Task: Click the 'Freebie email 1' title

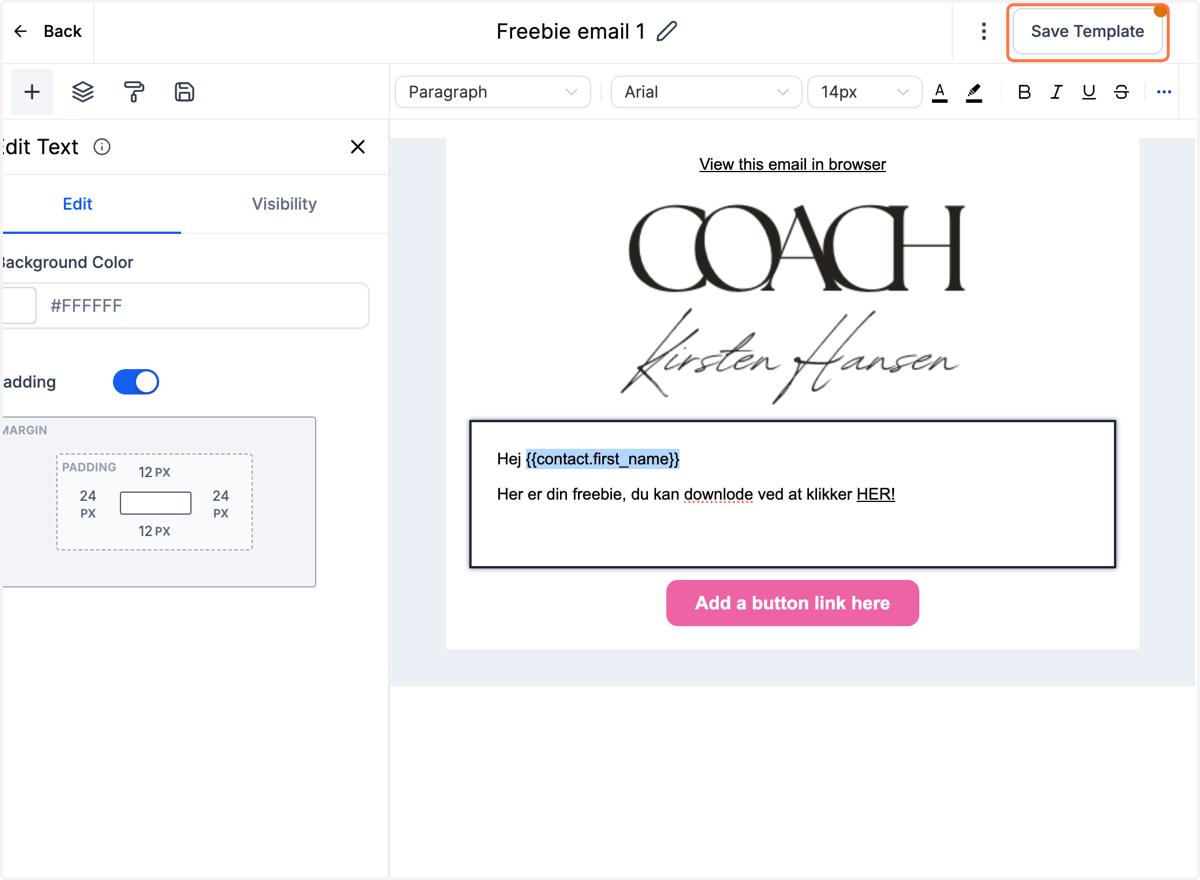Action: tap(571, 31)
